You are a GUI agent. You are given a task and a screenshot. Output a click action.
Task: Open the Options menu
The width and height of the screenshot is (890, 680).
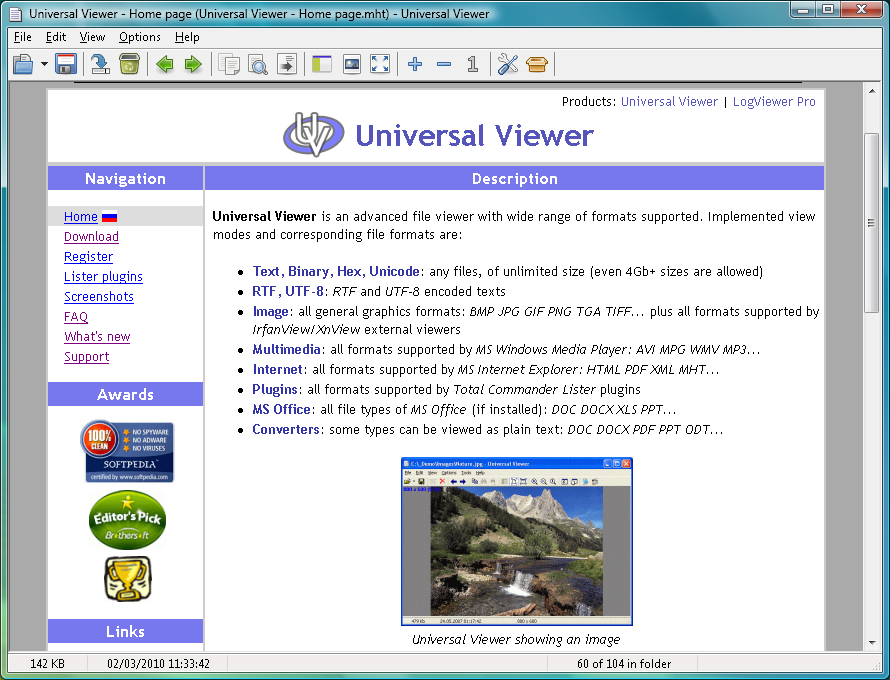point(140,37)
